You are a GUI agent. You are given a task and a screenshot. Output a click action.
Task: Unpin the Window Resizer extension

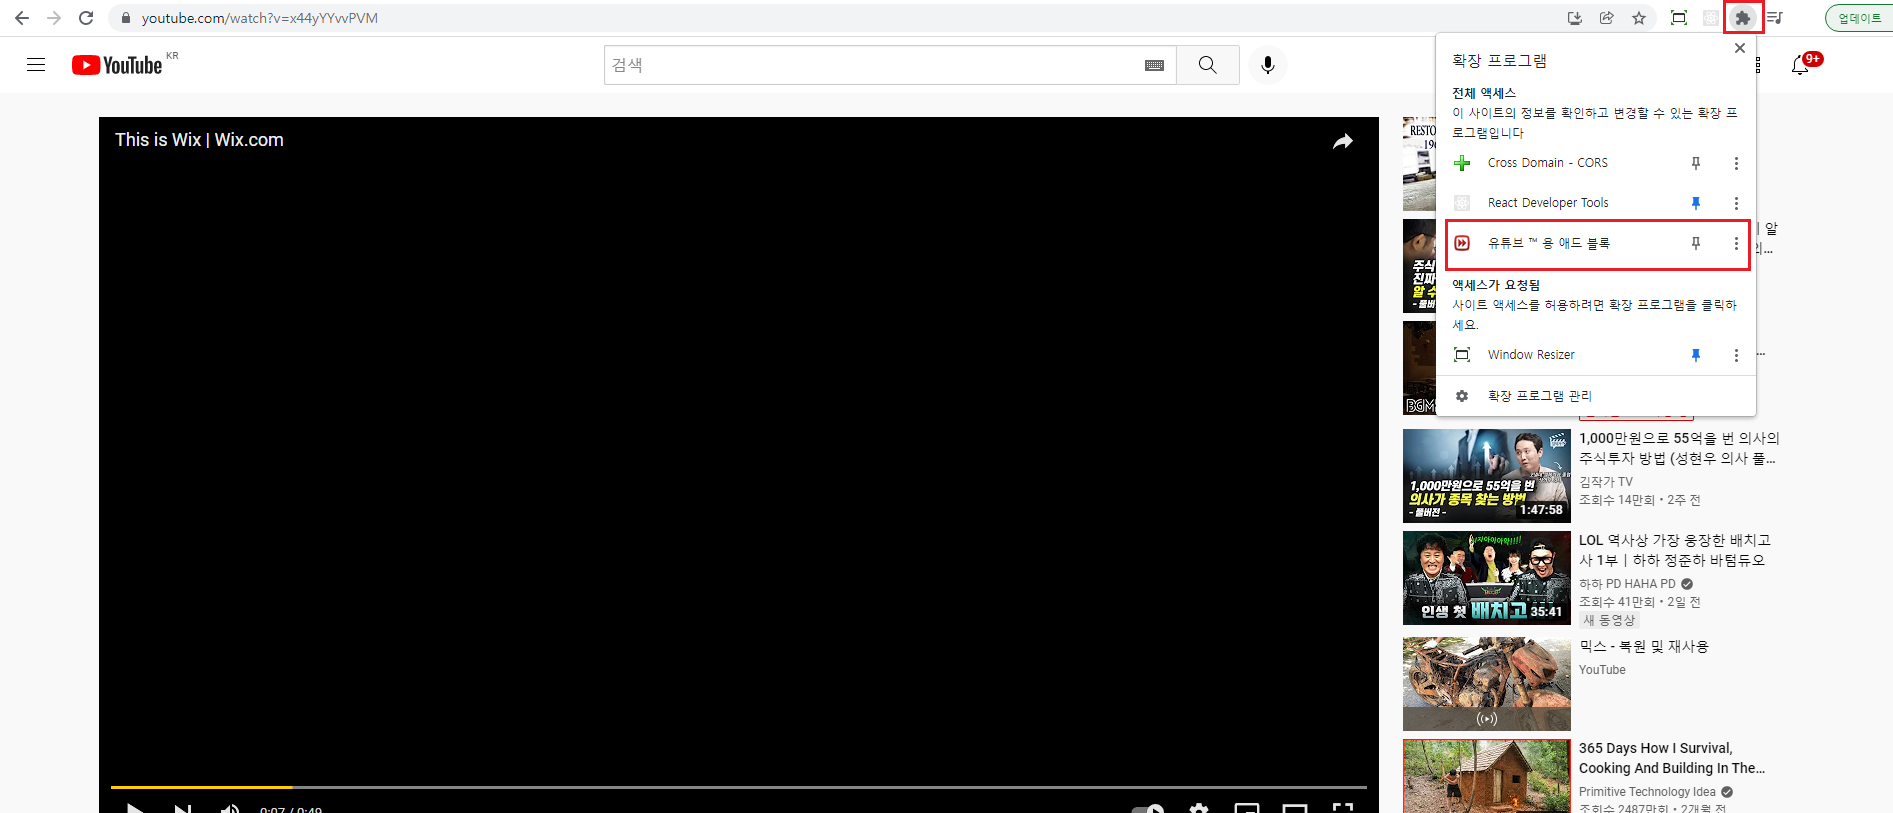(x=1696, y=355)
